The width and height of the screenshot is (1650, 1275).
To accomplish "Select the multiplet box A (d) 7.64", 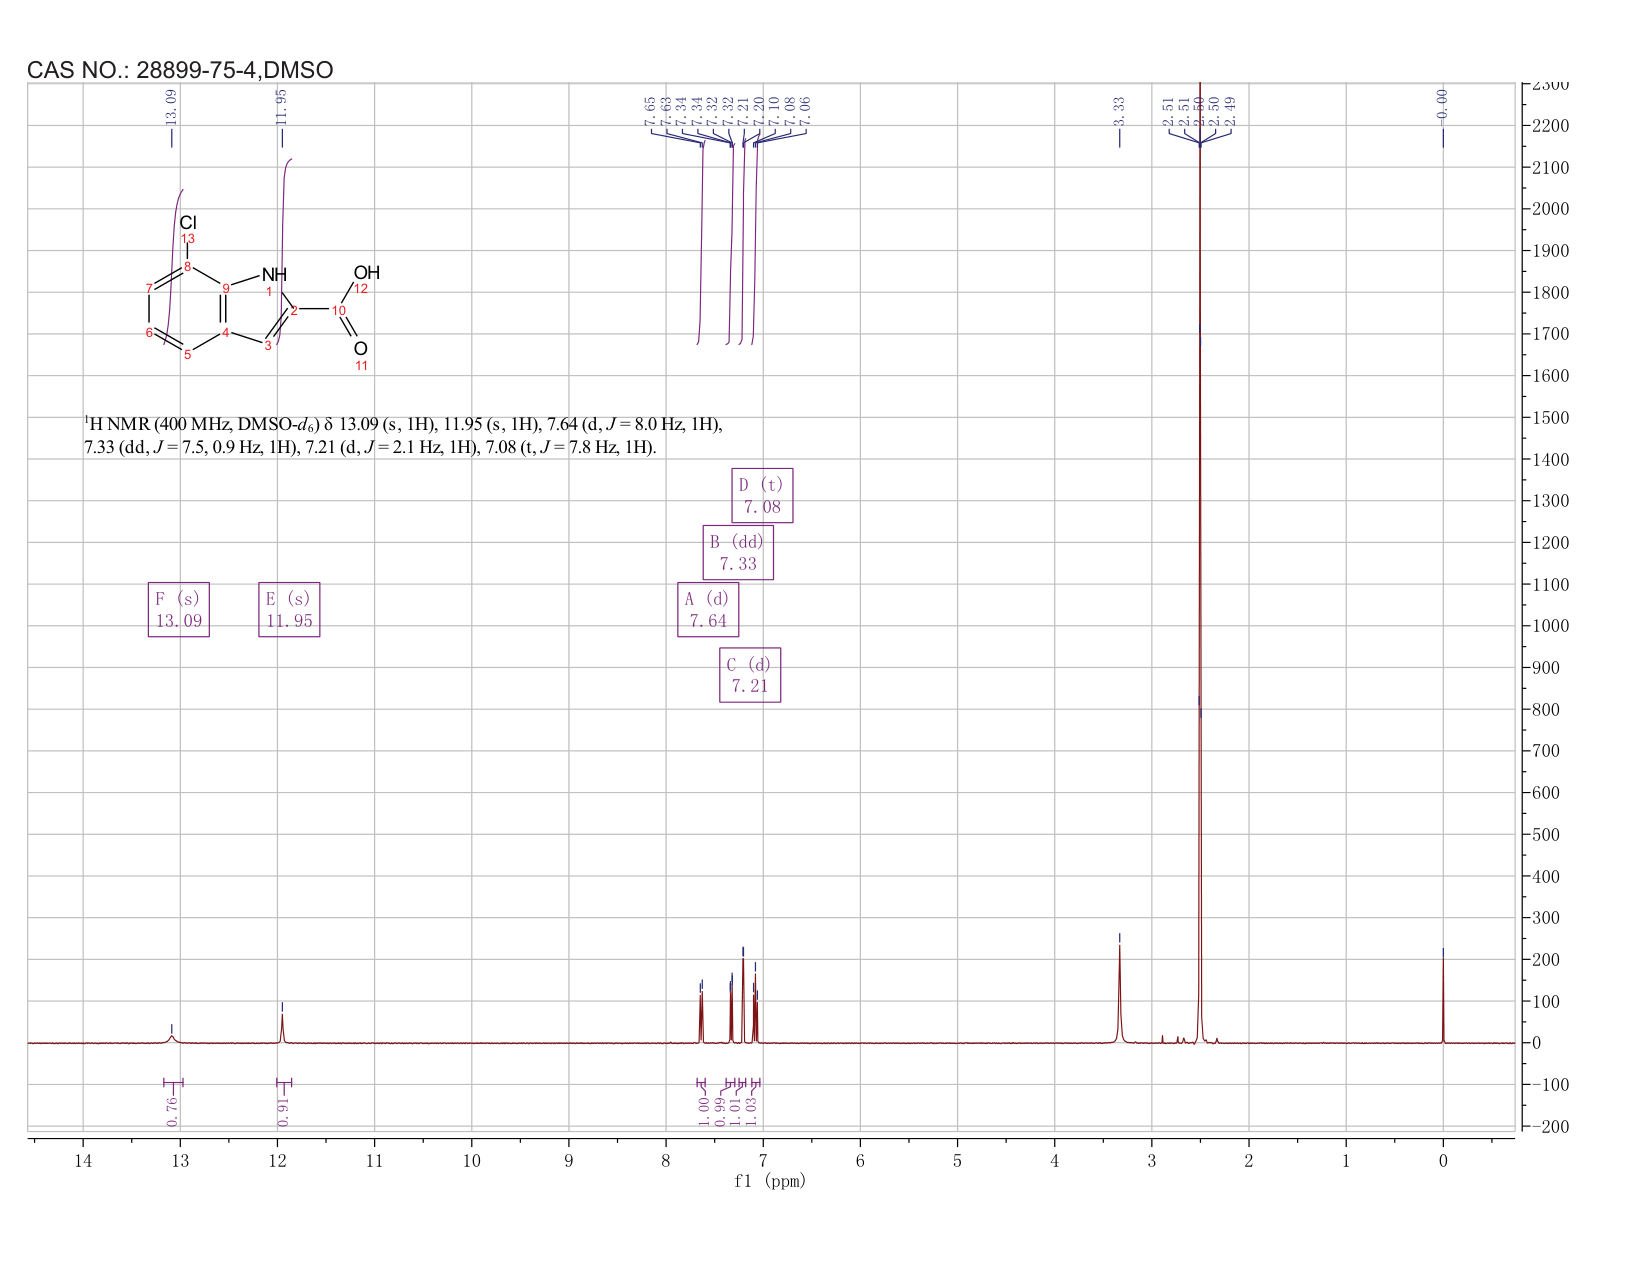I will [708, 610].
